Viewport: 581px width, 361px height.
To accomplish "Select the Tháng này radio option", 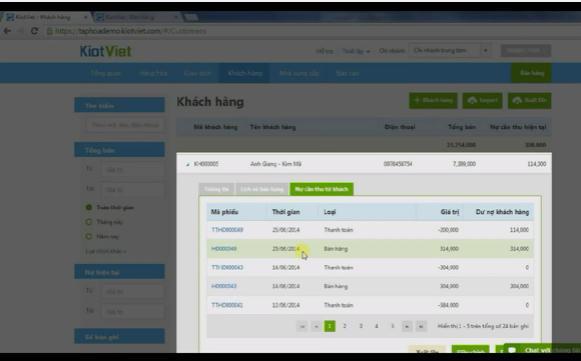I will (x=89, y=222).
